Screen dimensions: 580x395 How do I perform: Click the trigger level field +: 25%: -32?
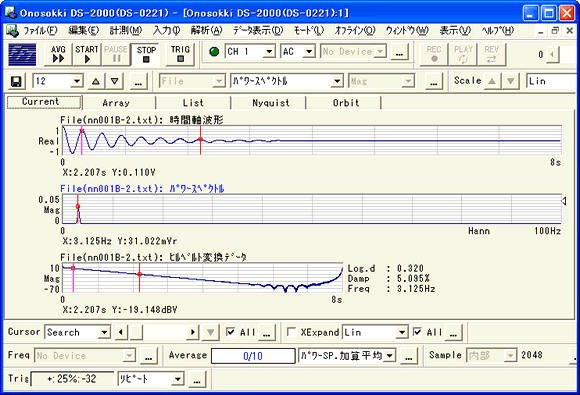tap(72, 379)
